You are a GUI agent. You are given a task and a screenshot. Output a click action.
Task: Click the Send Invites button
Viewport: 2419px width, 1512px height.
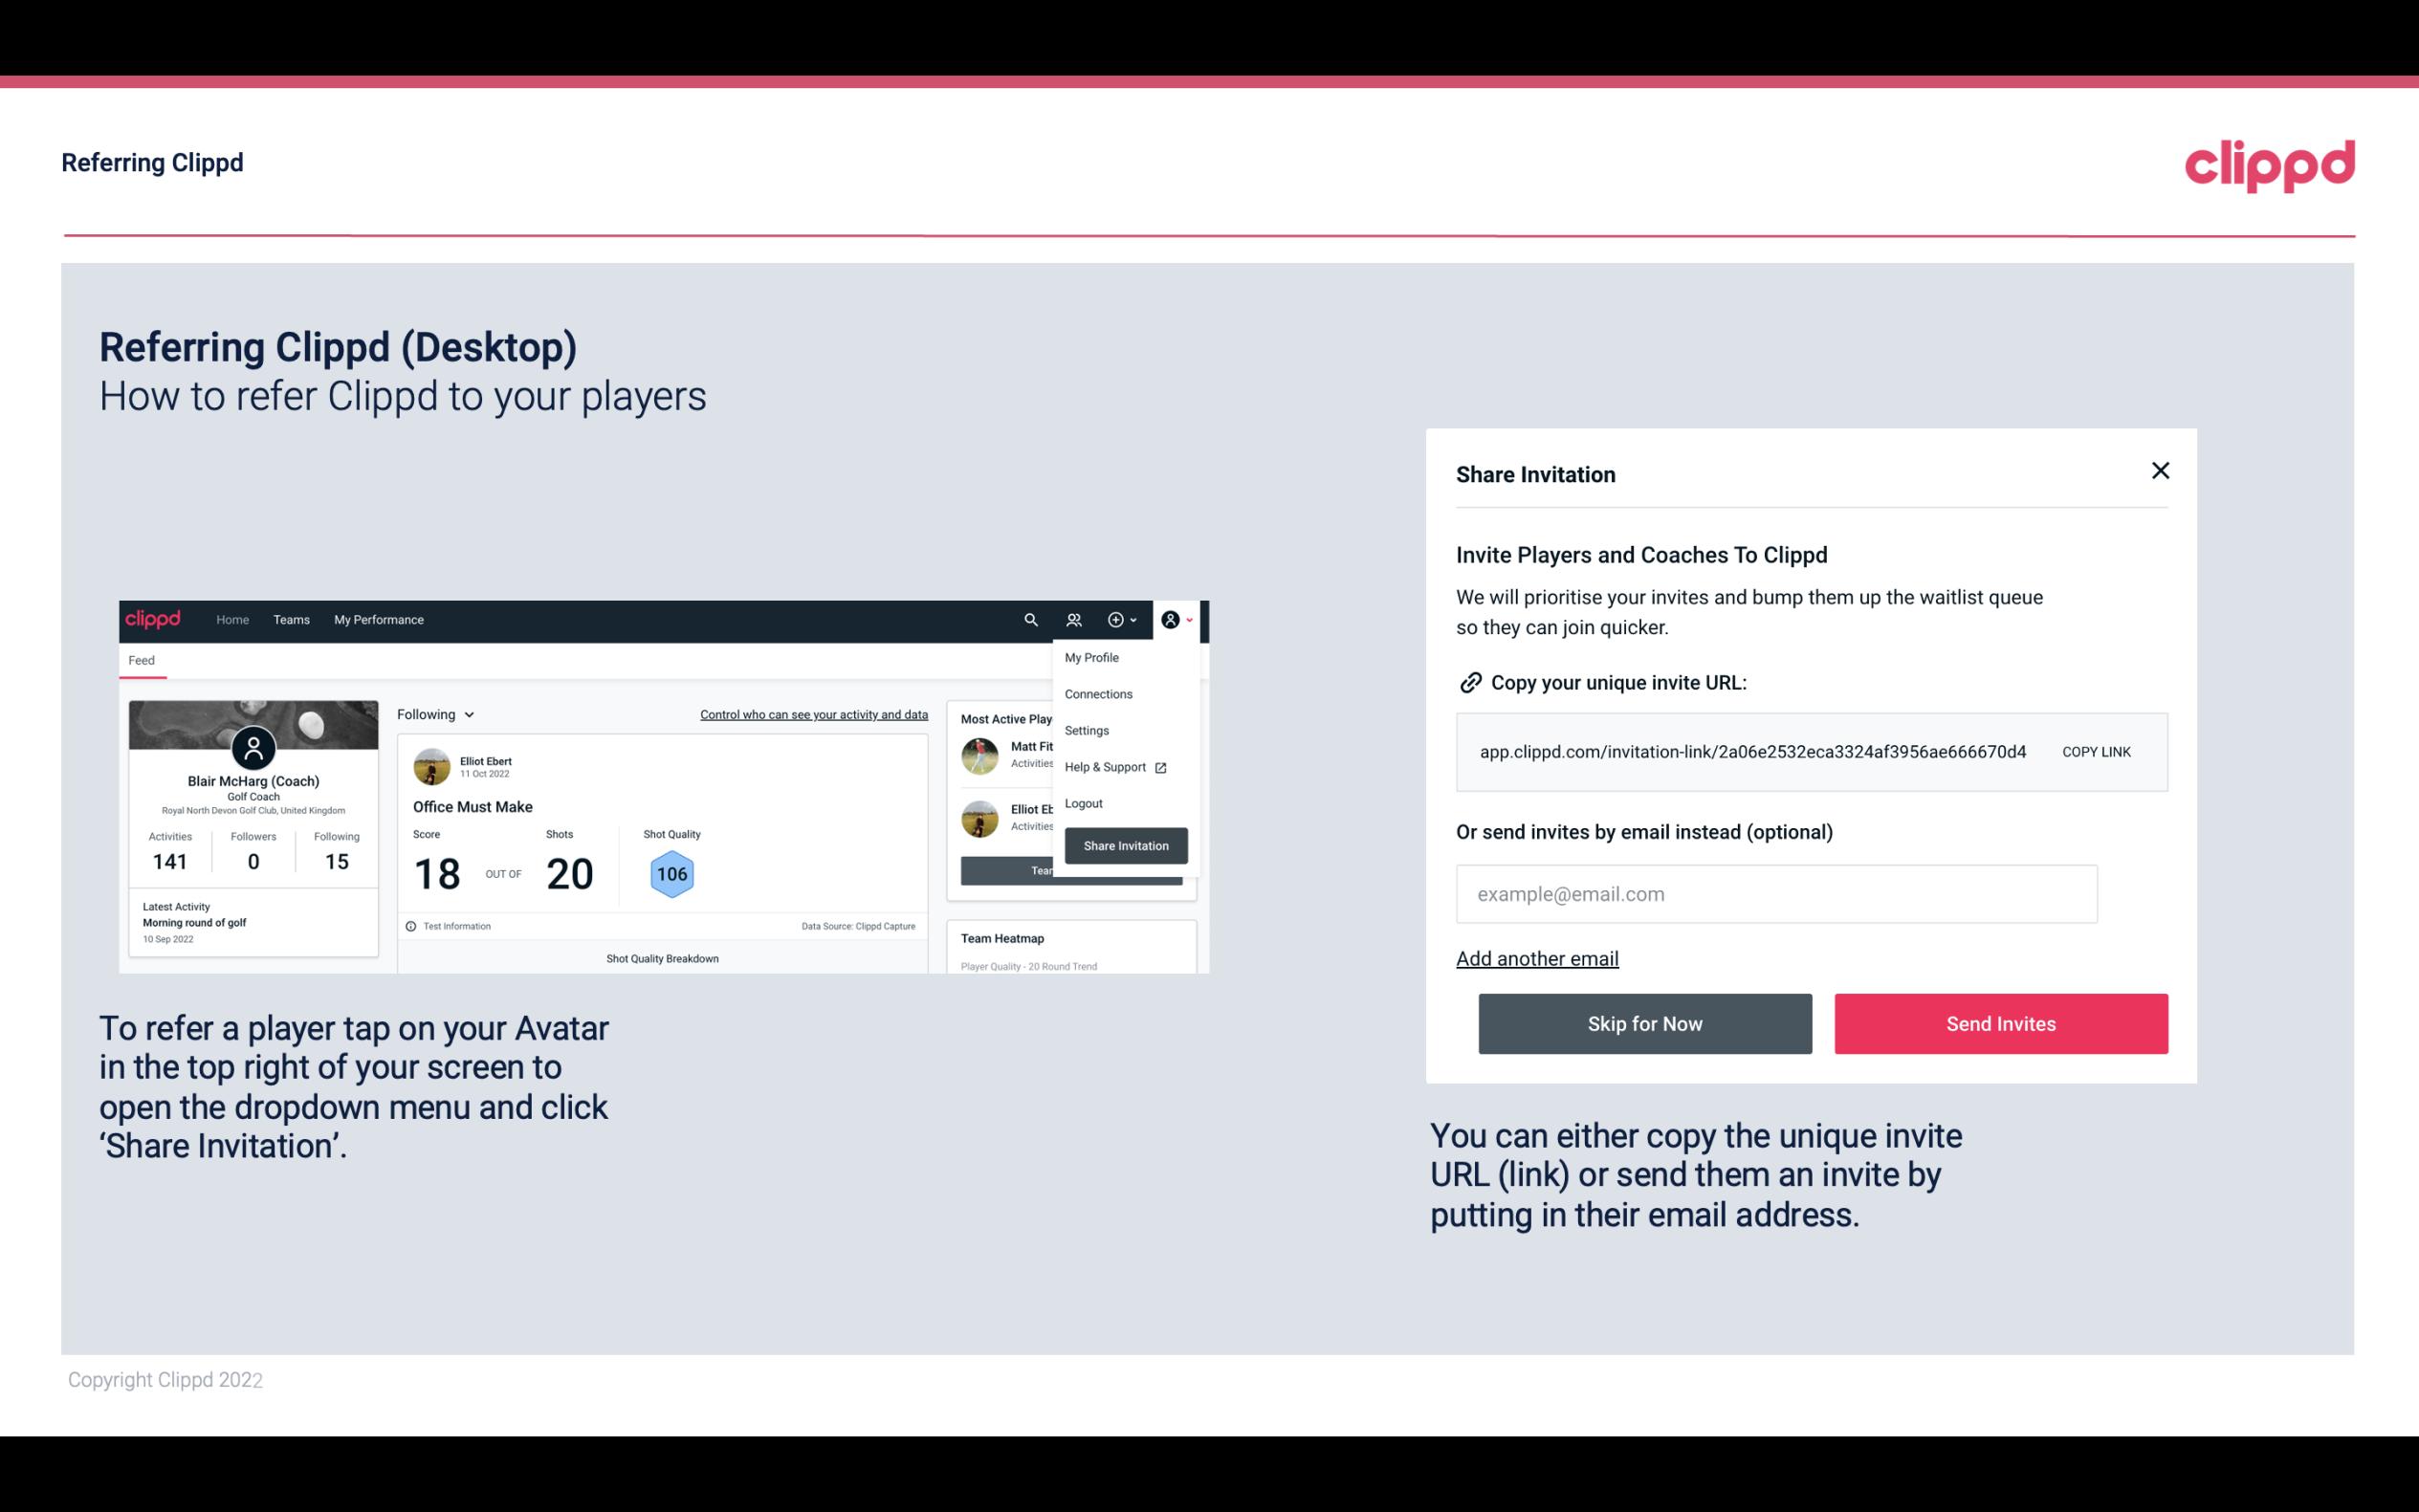(1999, 1024)
